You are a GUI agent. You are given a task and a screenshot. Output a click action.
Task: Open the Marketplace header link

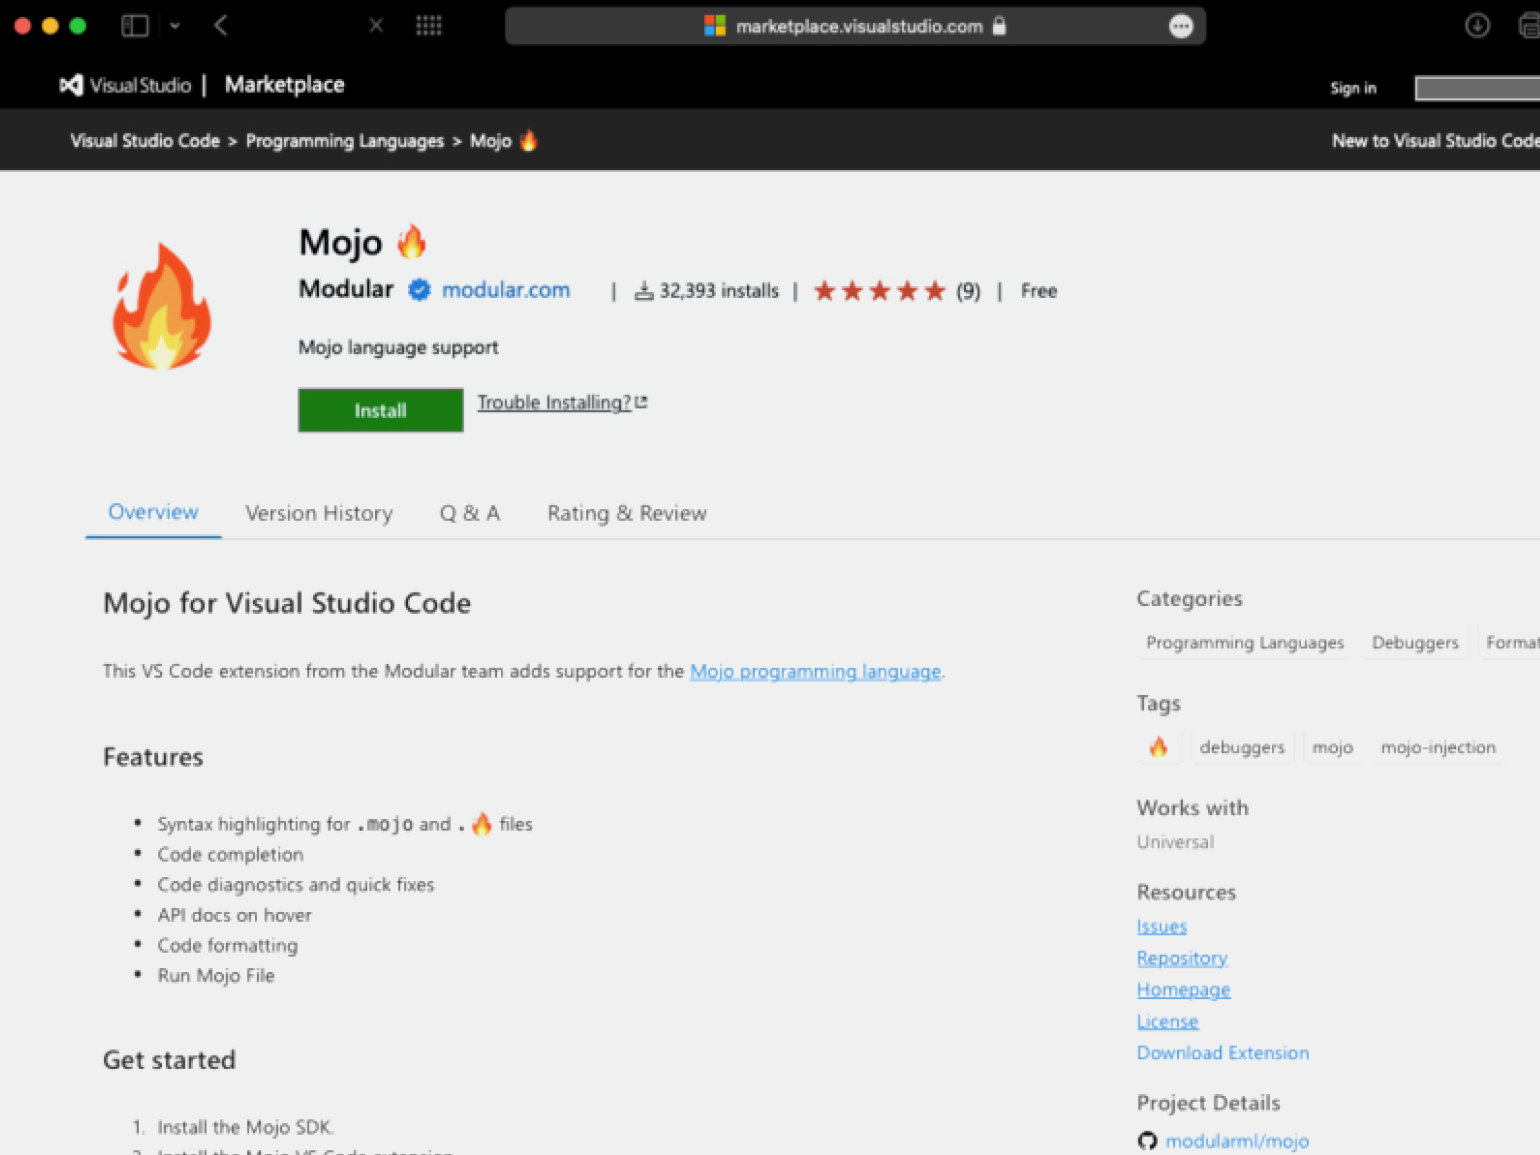coord(284,85)
